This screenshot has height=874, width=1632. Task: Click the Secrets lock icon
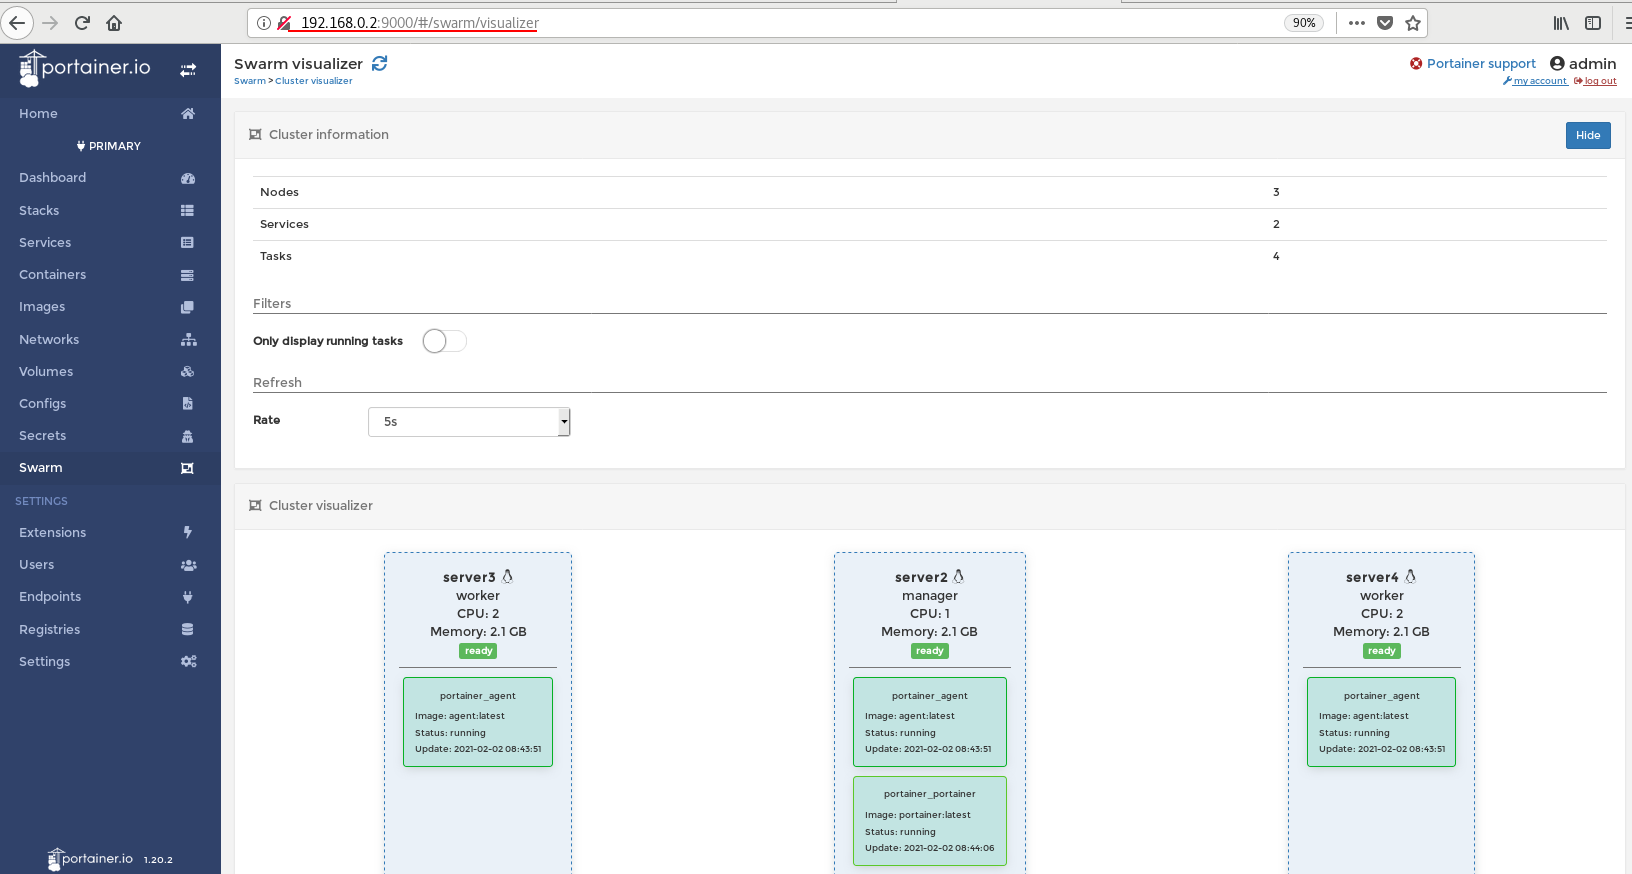click(x=188, y=436)
